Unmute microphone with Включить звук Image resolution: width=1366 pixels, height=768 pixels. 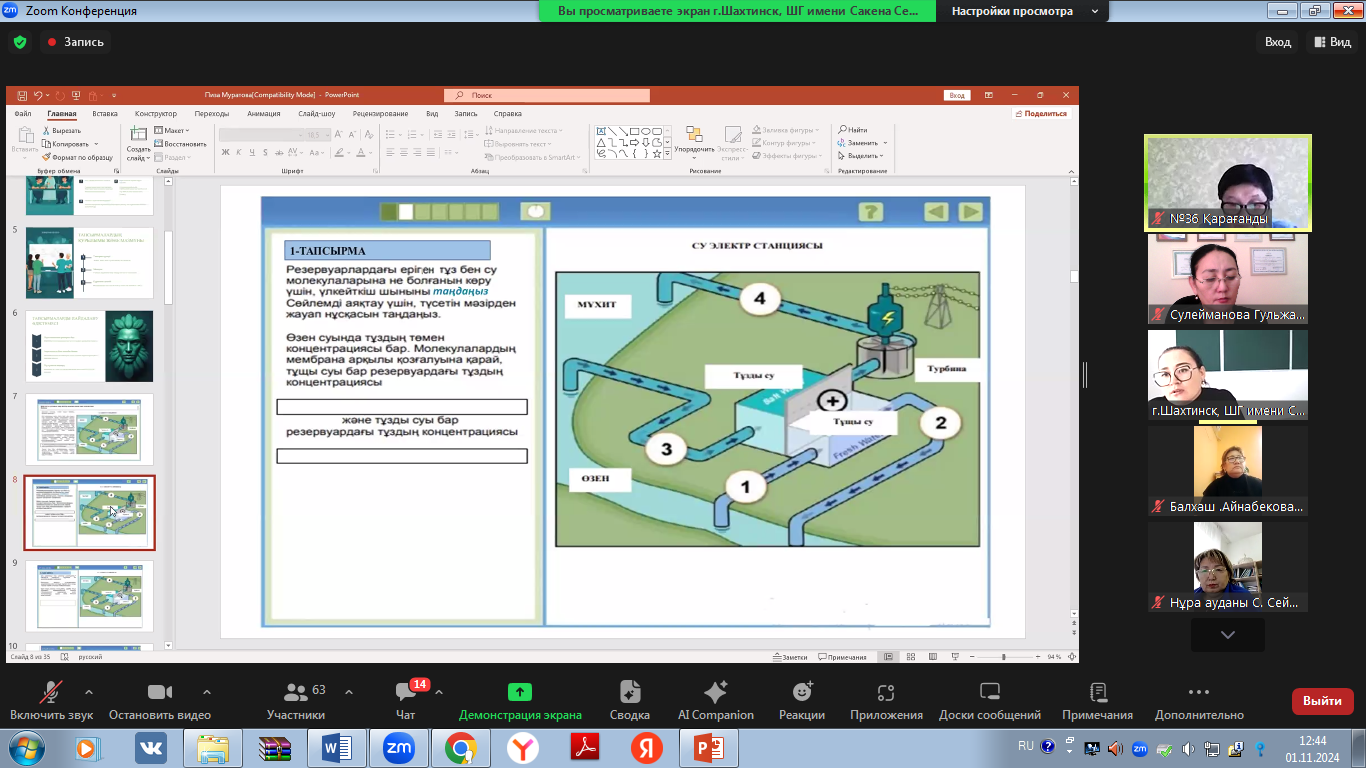click(x=51, y=700)
